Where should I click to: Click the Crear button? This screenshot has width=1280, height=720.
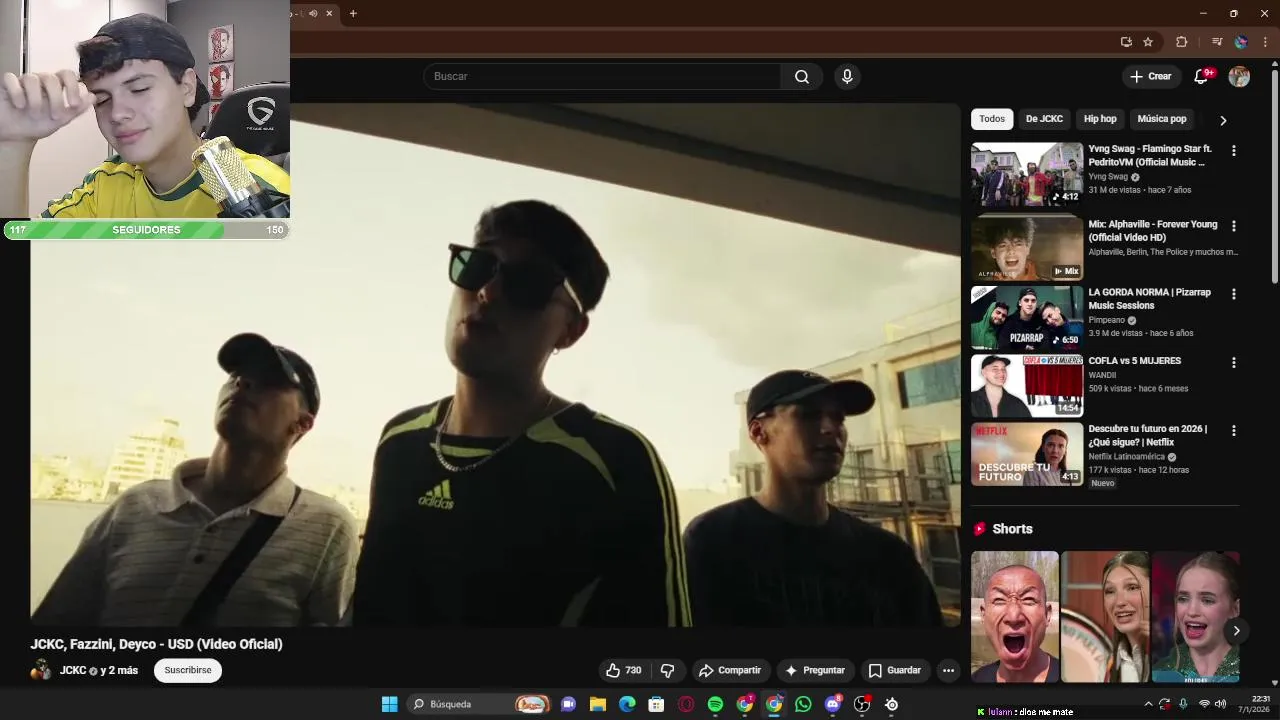tap(1150, 77)
